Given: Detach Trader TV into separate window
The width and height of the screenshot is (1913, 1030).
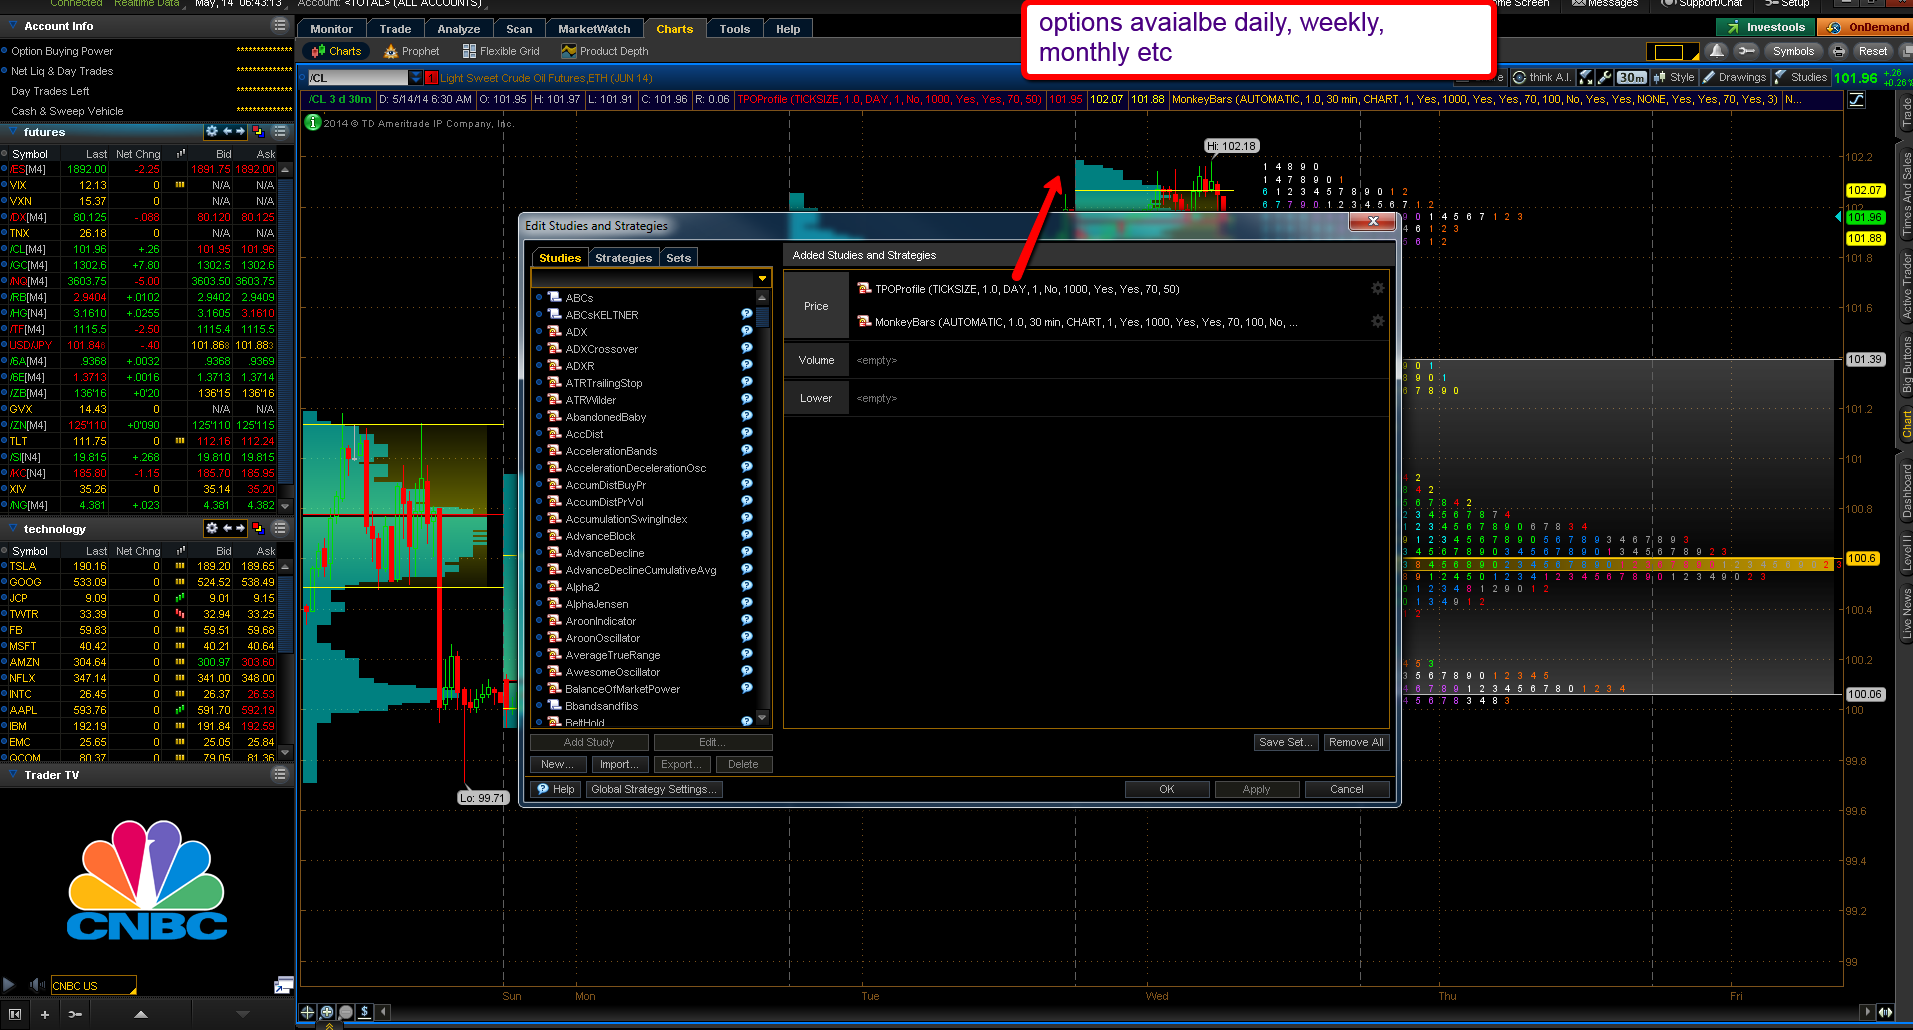Looking at the screenshot, I should 284,985.
